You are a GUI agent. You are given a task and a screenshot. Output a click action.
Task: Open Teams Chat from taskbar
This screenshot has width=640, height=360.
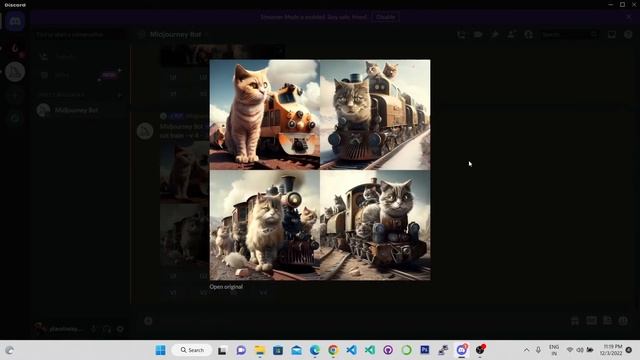click(x=241, y=350)
